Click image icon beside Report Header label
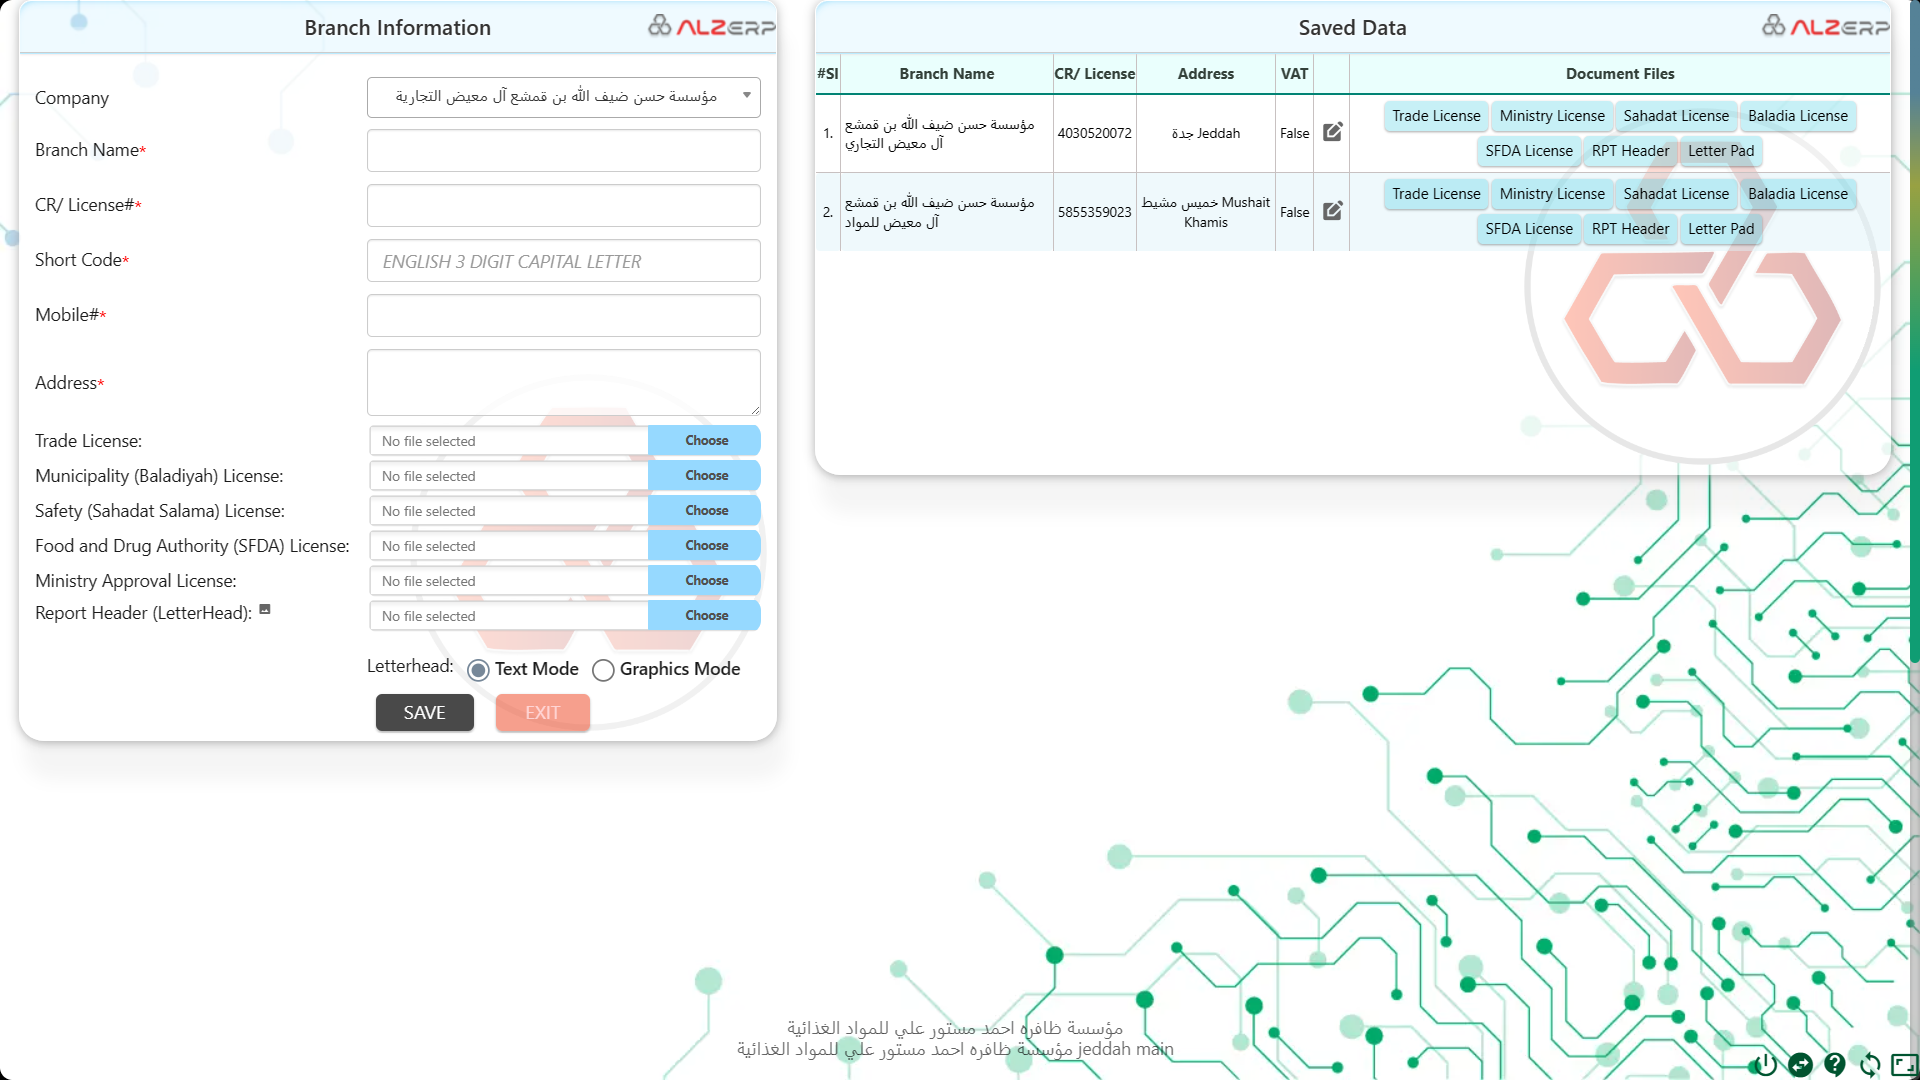1920x1080 pixels. pos(265,609)
